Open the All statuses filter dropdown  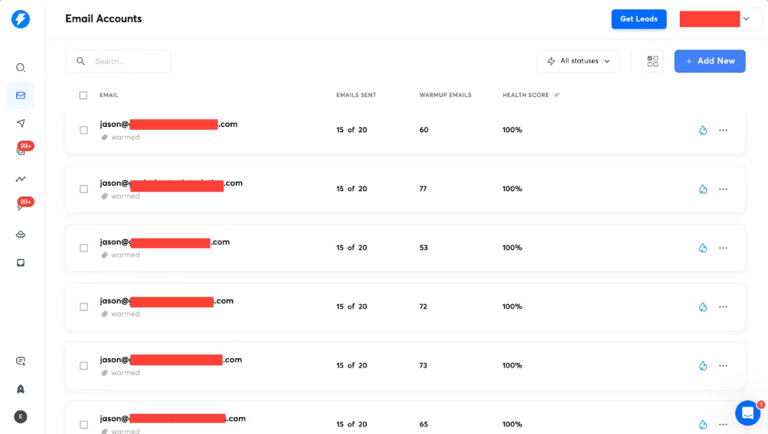point(578,61)
